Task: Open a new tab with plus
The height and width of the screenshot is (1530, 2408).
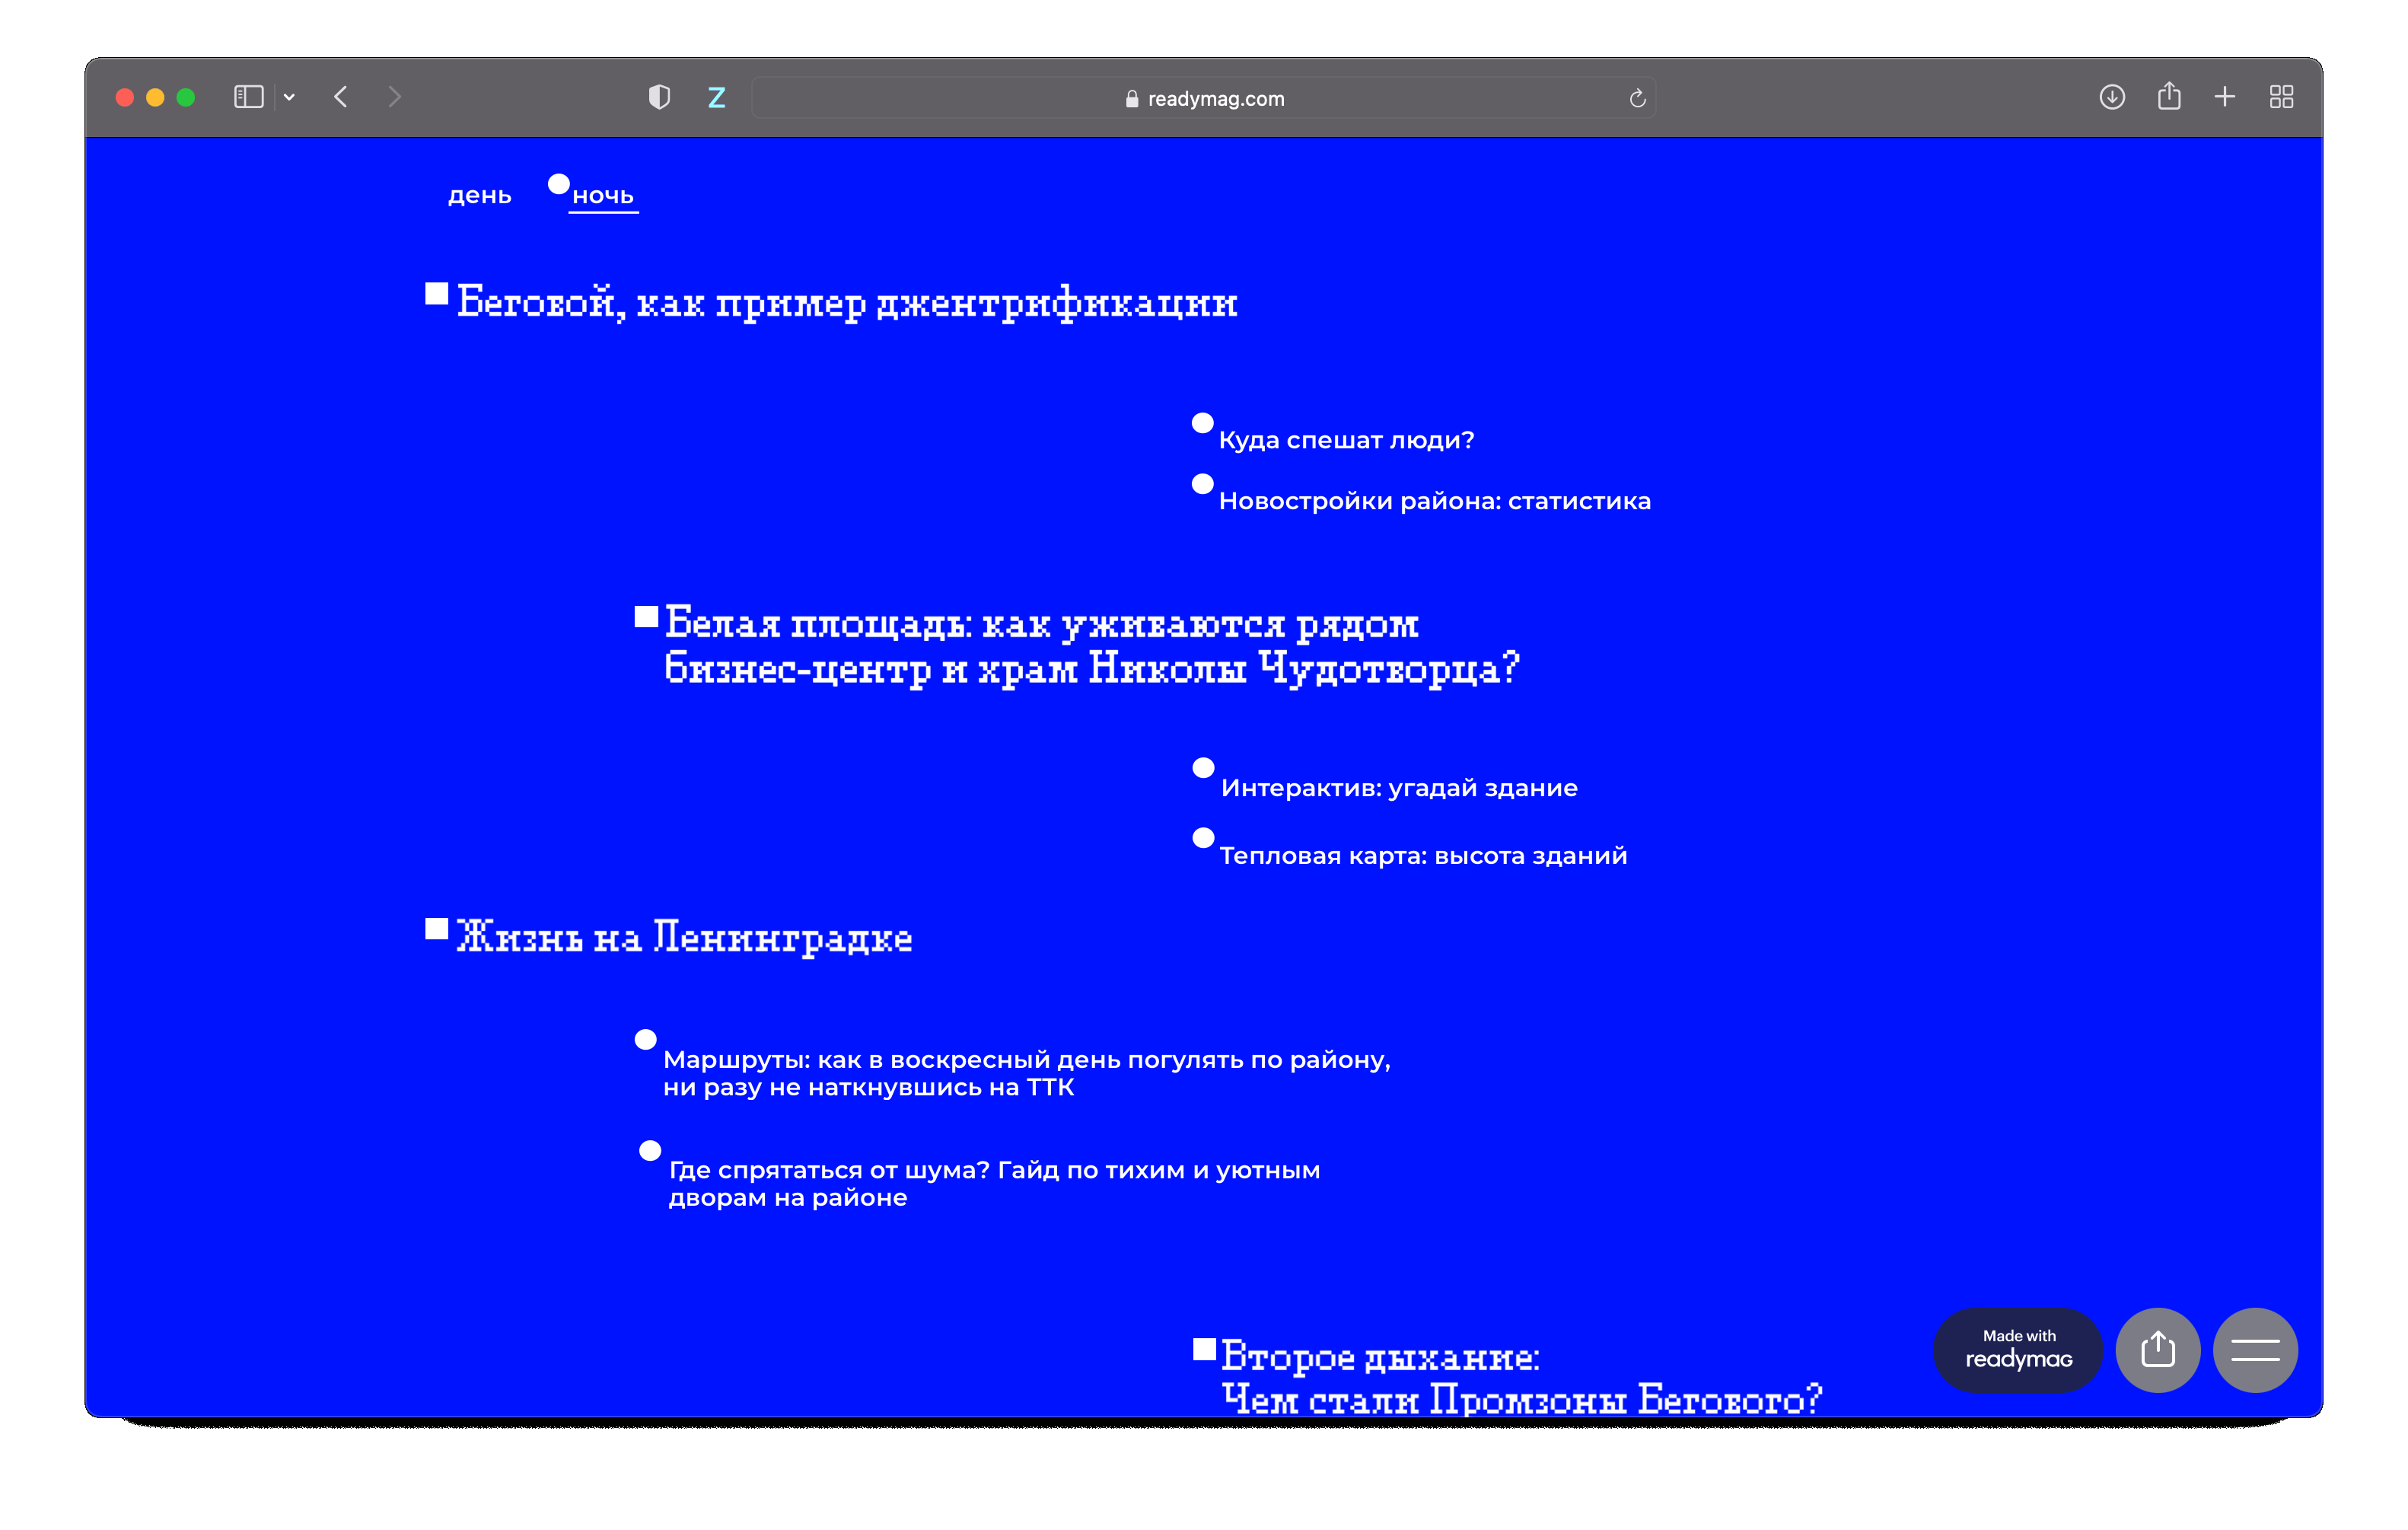Action: coord(2224,97)
